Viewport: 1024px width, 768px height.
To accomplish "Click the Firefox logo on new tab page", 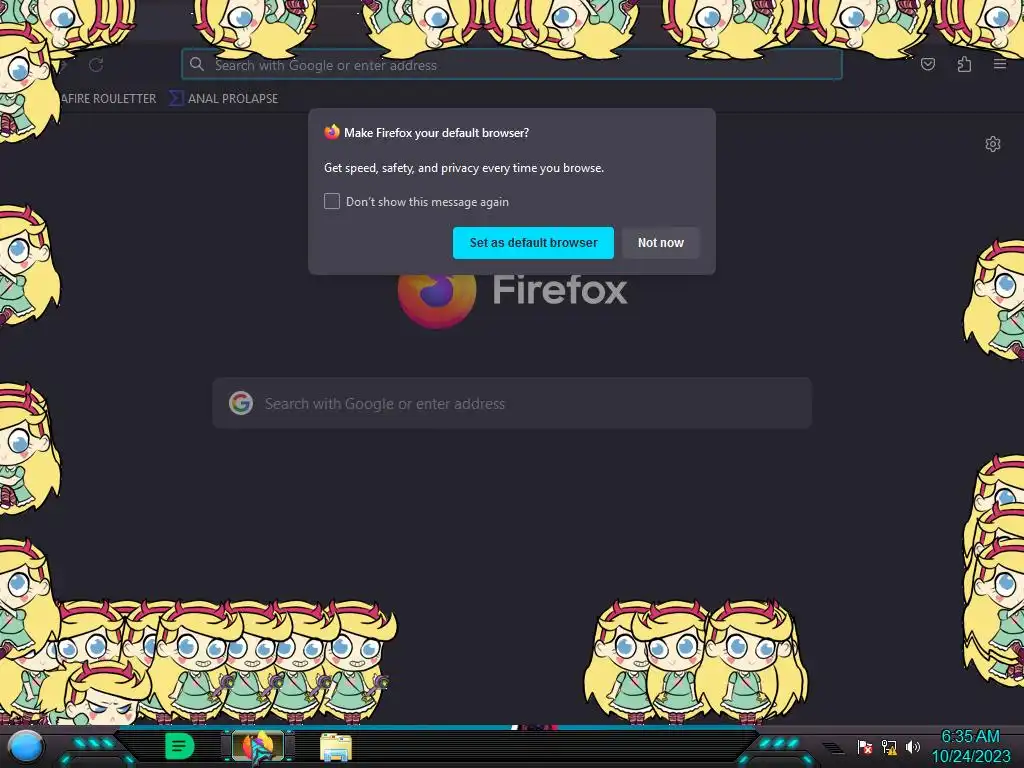I will 436,300.
